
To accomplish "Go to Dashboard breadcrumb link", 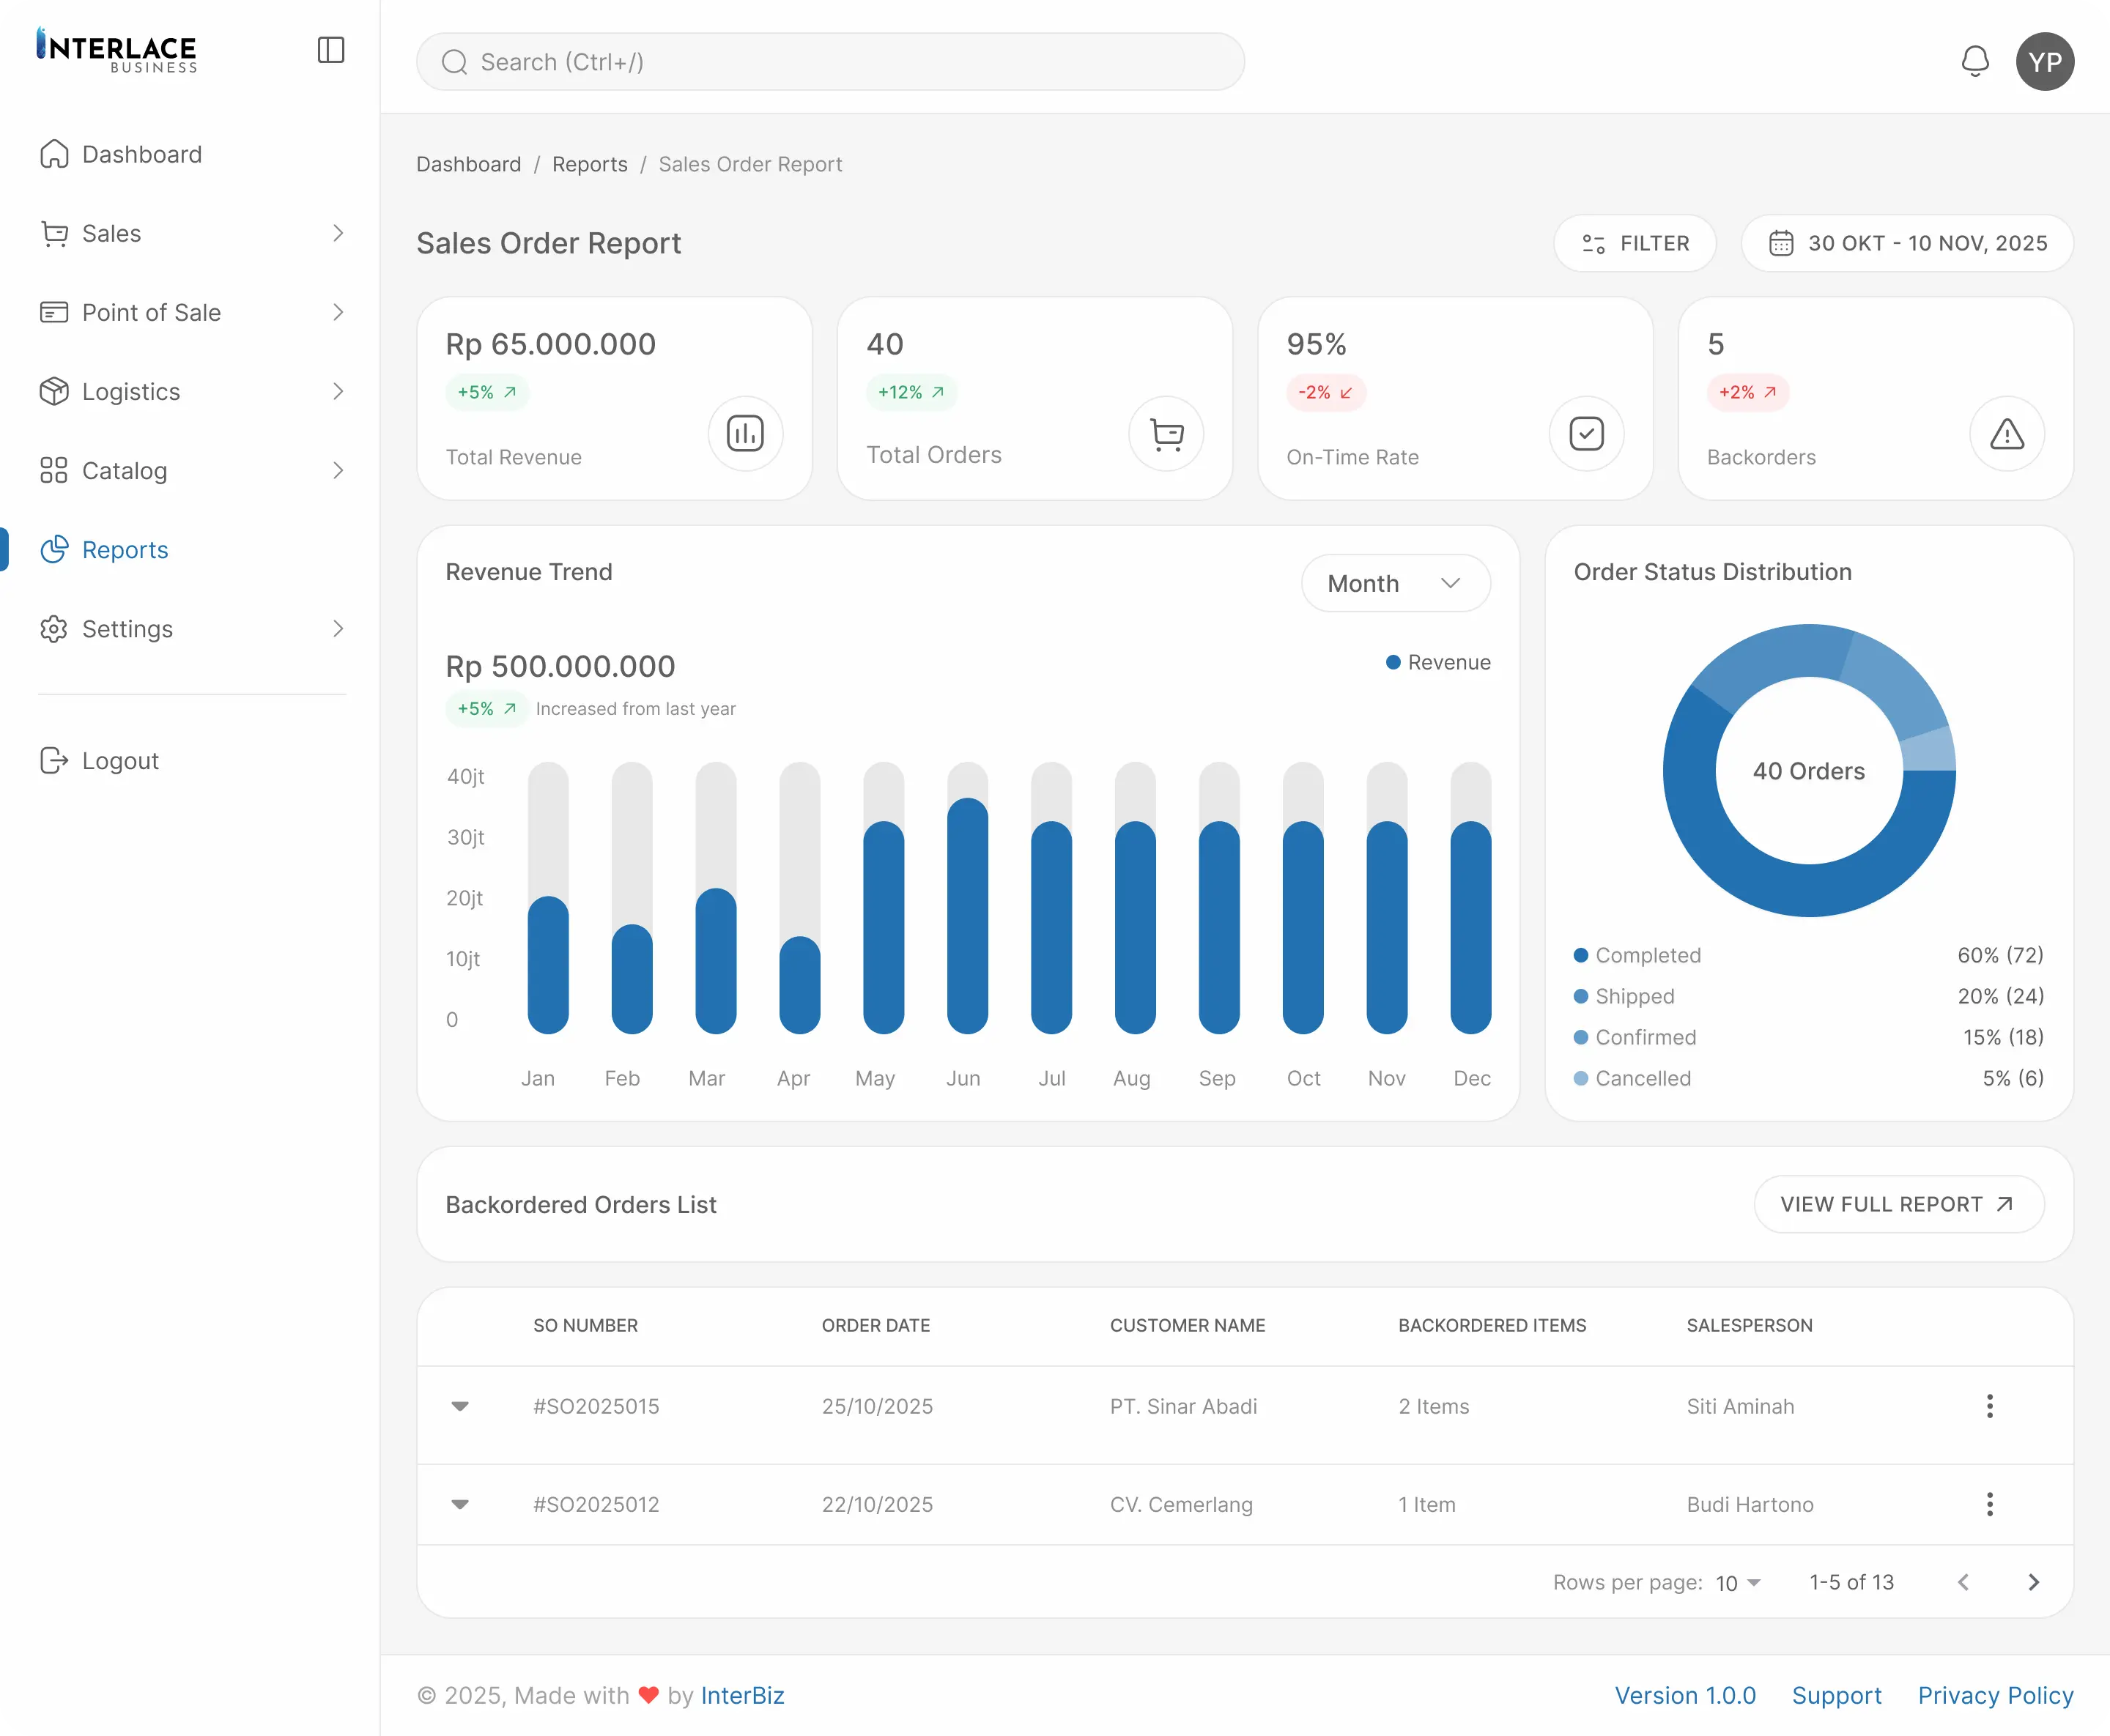I will click(x=469, y=164).
